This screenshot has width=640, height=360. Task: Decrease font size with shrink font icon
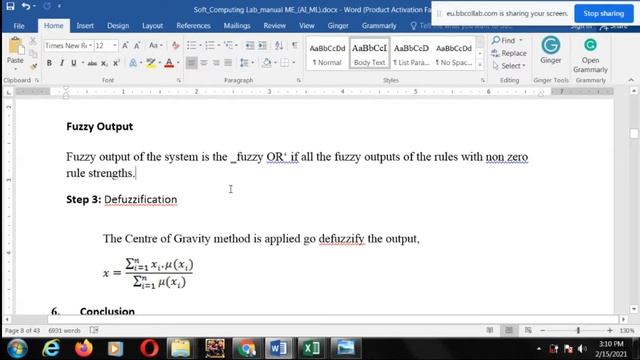137,45
